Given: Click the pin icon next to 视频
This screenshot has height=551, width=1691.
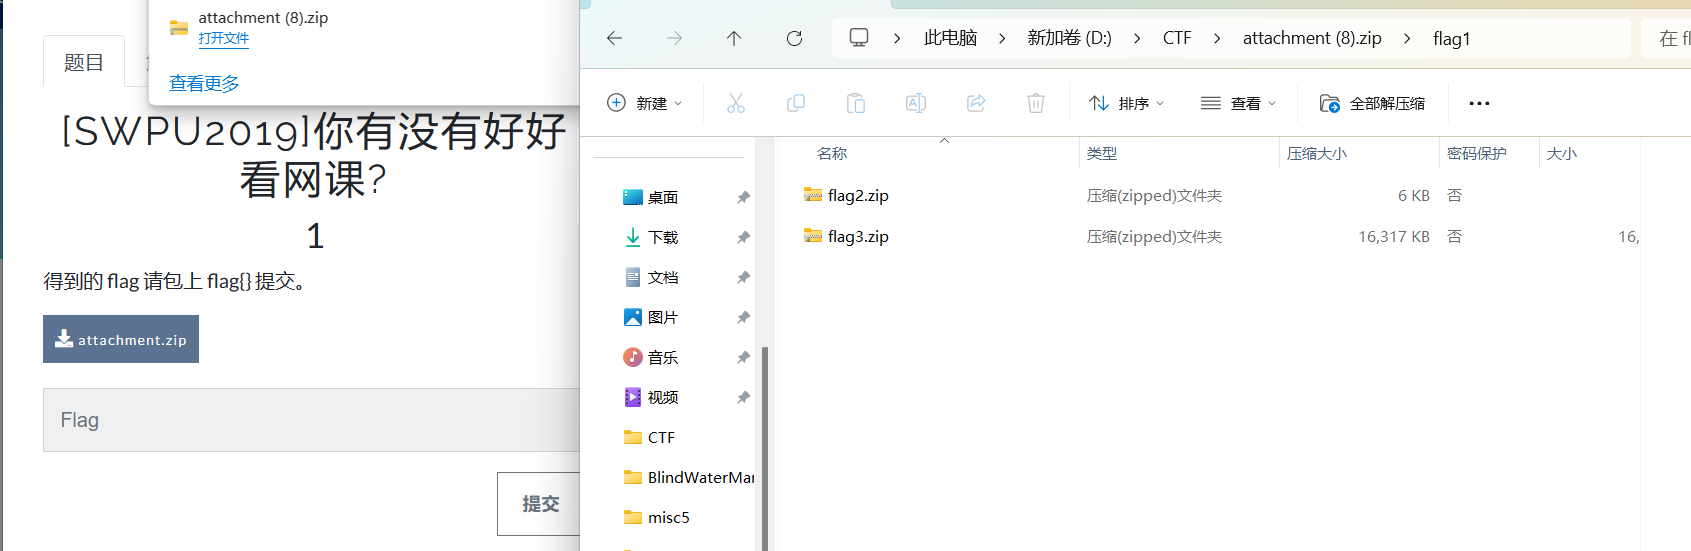Looking at the screenshot, I should pyautogui.click(x=743, y=398).
